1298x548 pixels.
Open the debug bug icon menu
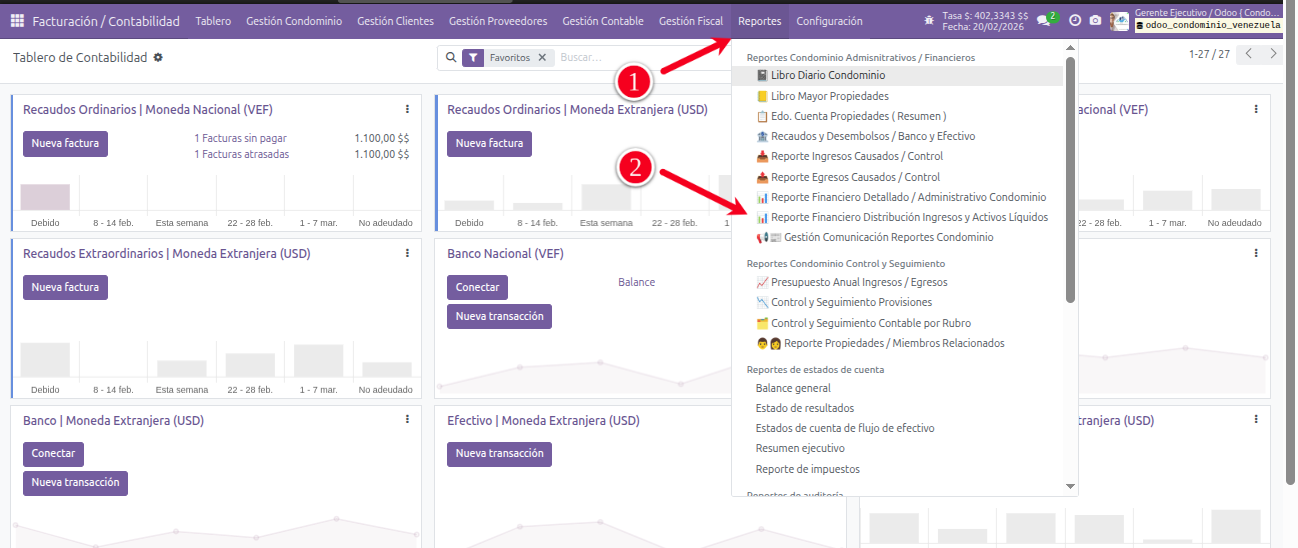point(929,20)
